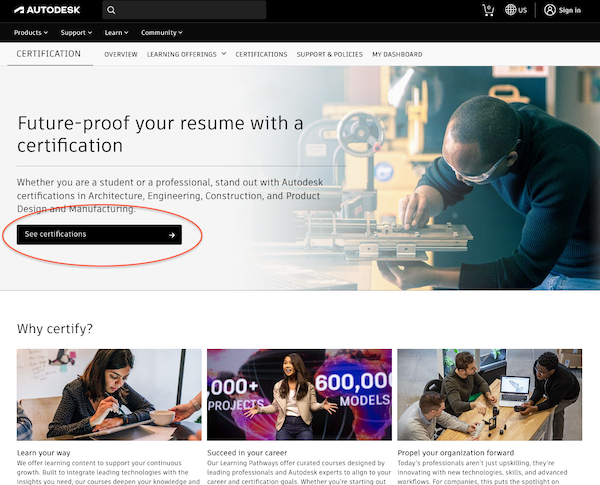Open the shopping cart icon

488,10
